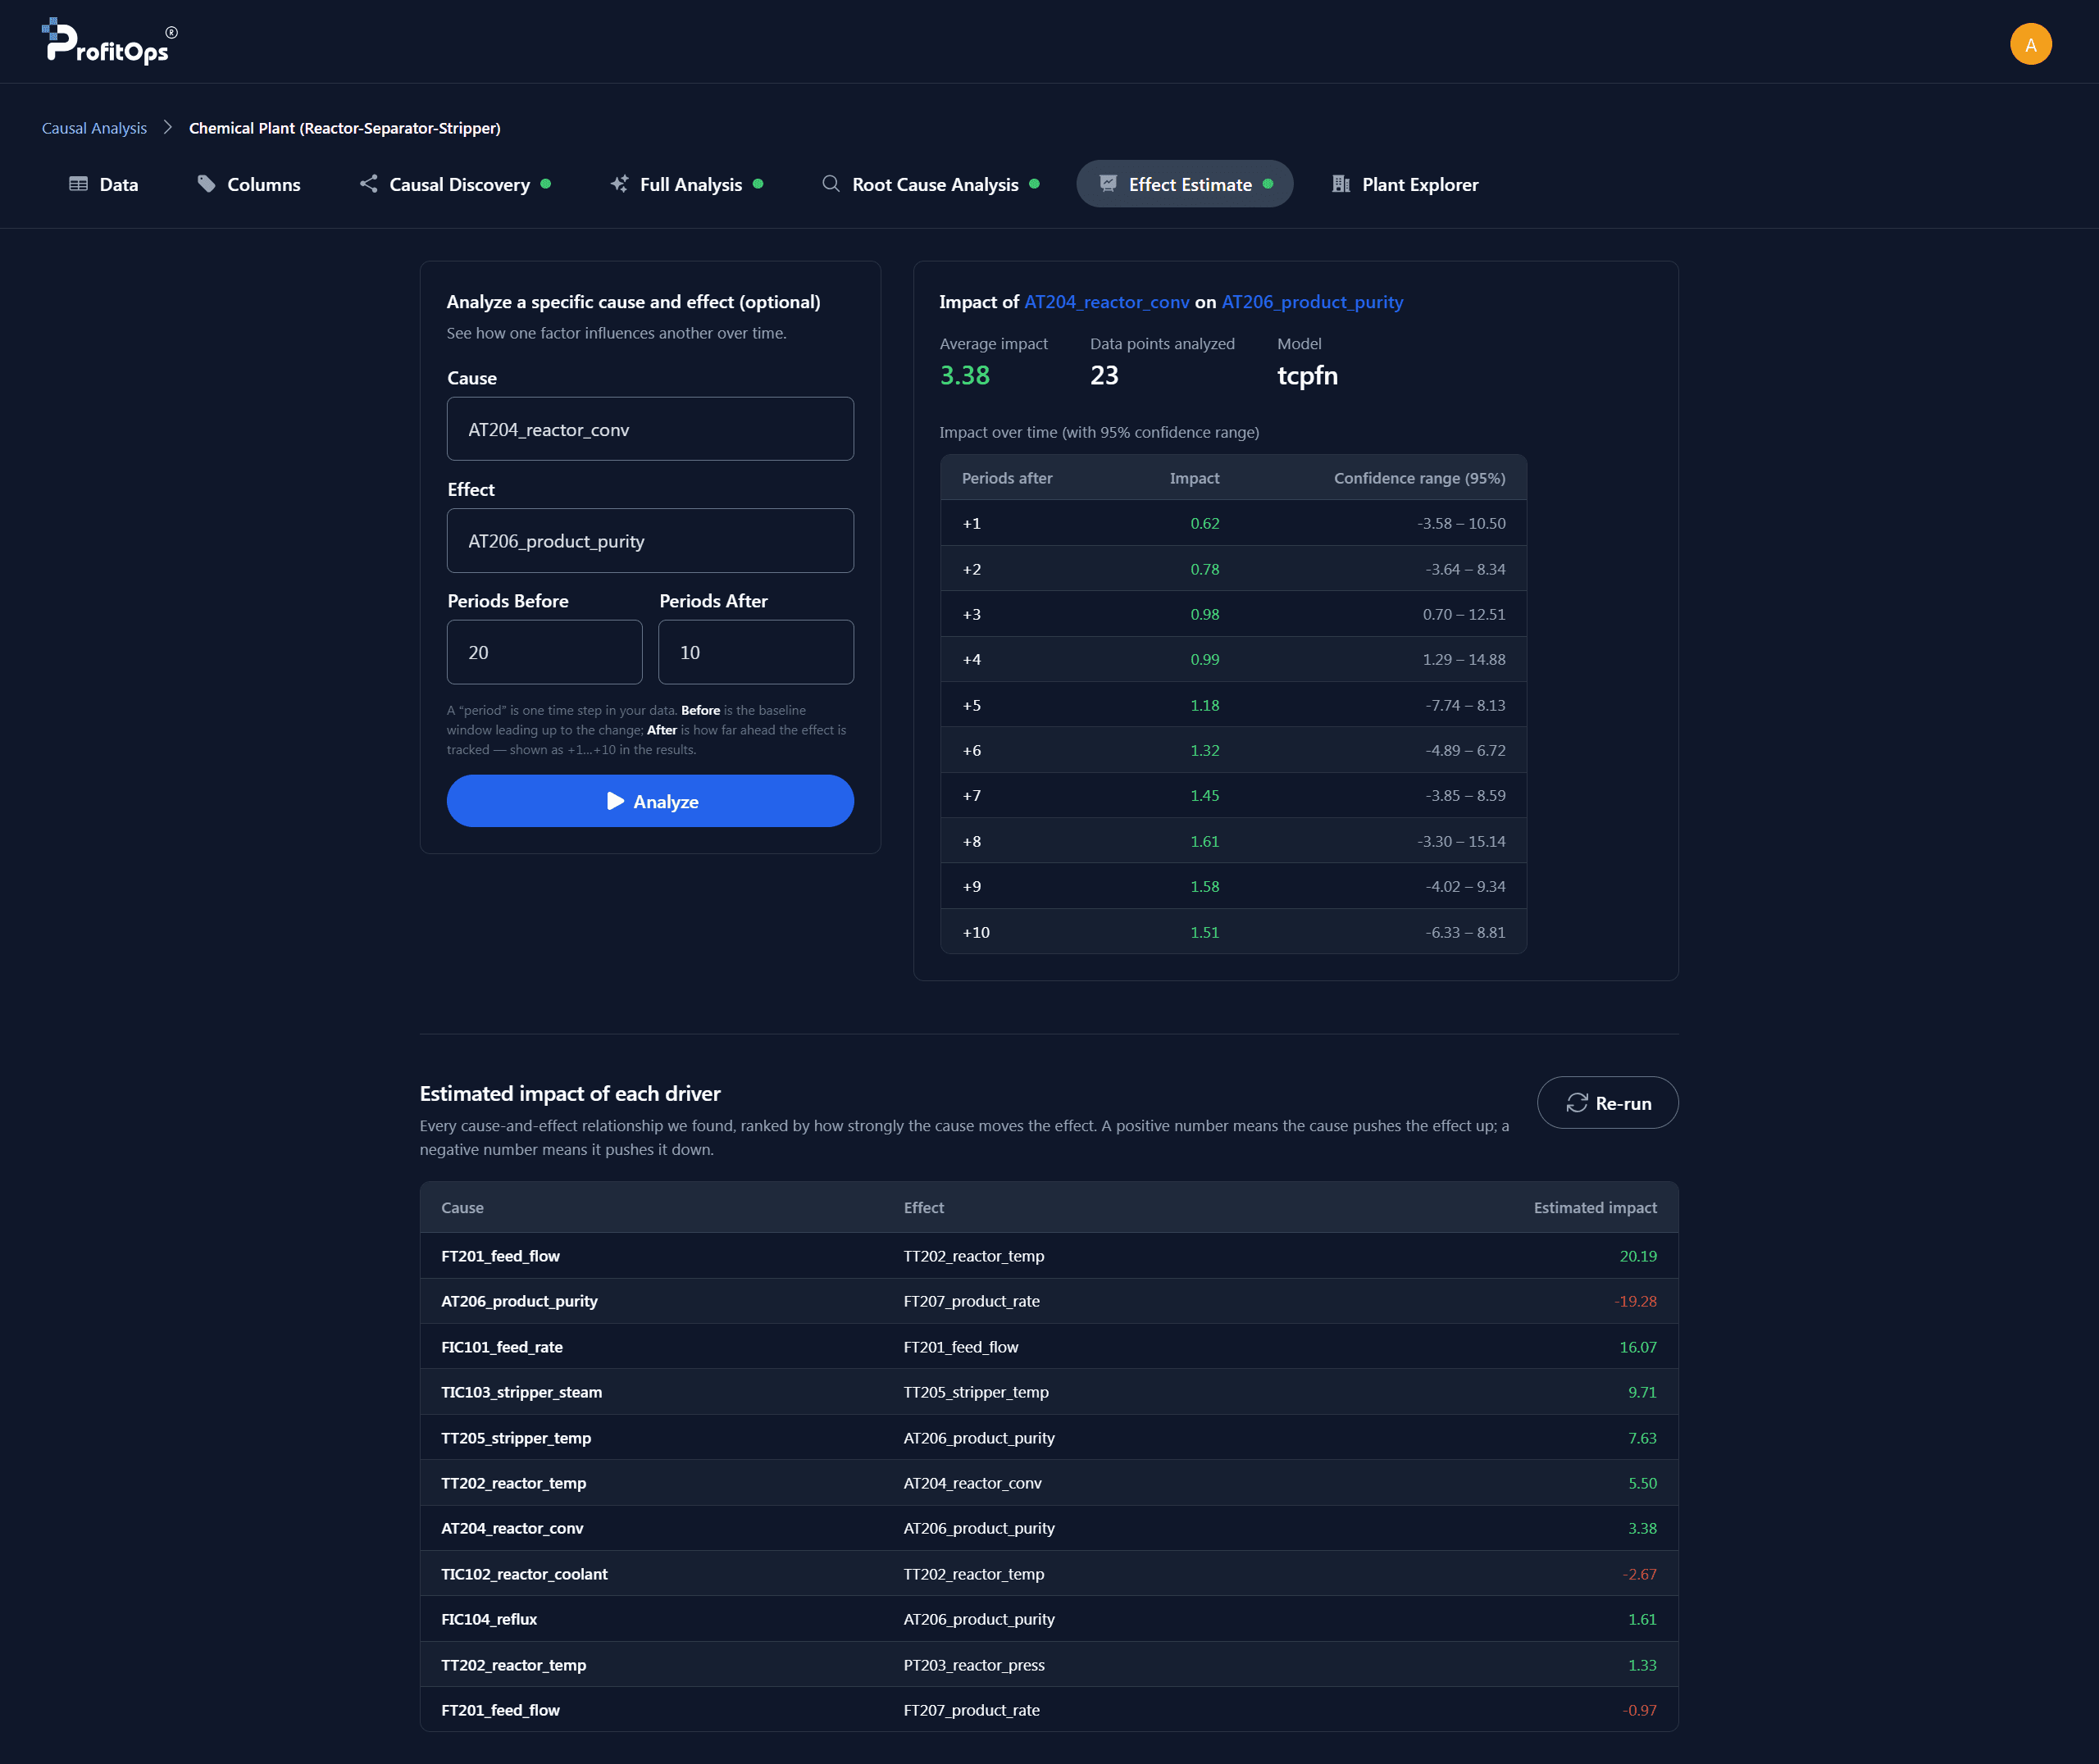
Task: Click the Periods Before input
Action: tap(544, 652)
